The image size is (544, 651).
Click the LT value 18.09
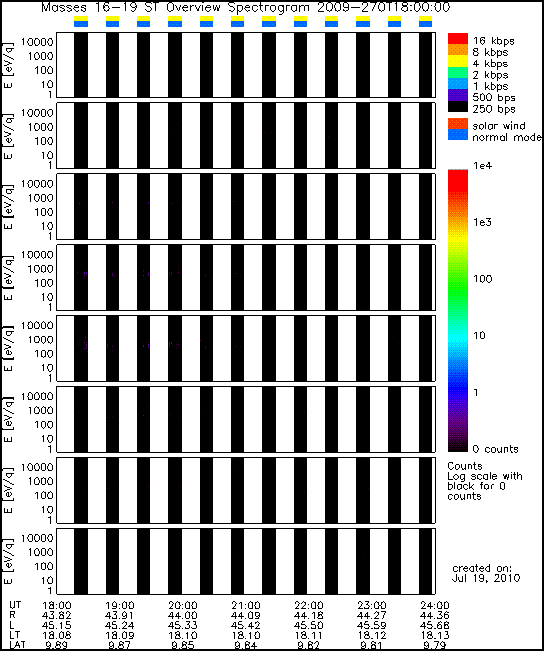(x=120, y=635)
